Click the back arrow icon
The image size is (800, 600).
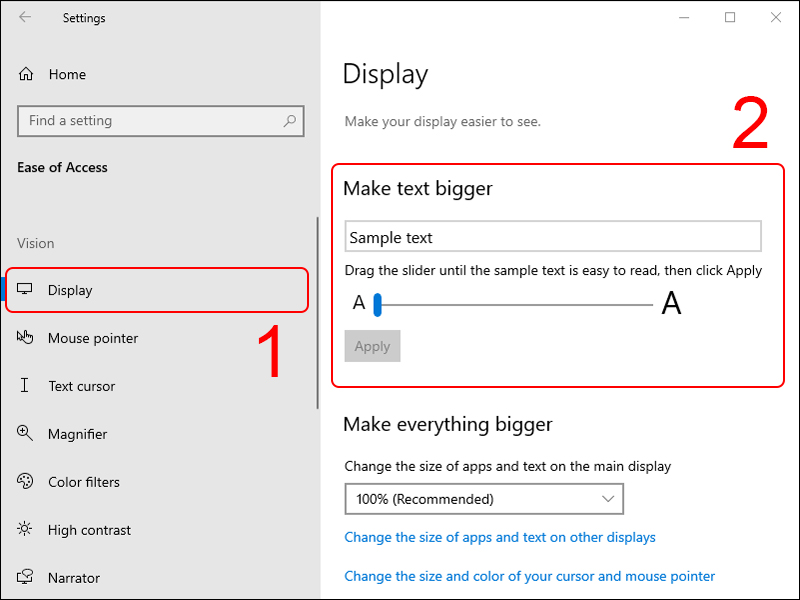[x=25, y=18]
